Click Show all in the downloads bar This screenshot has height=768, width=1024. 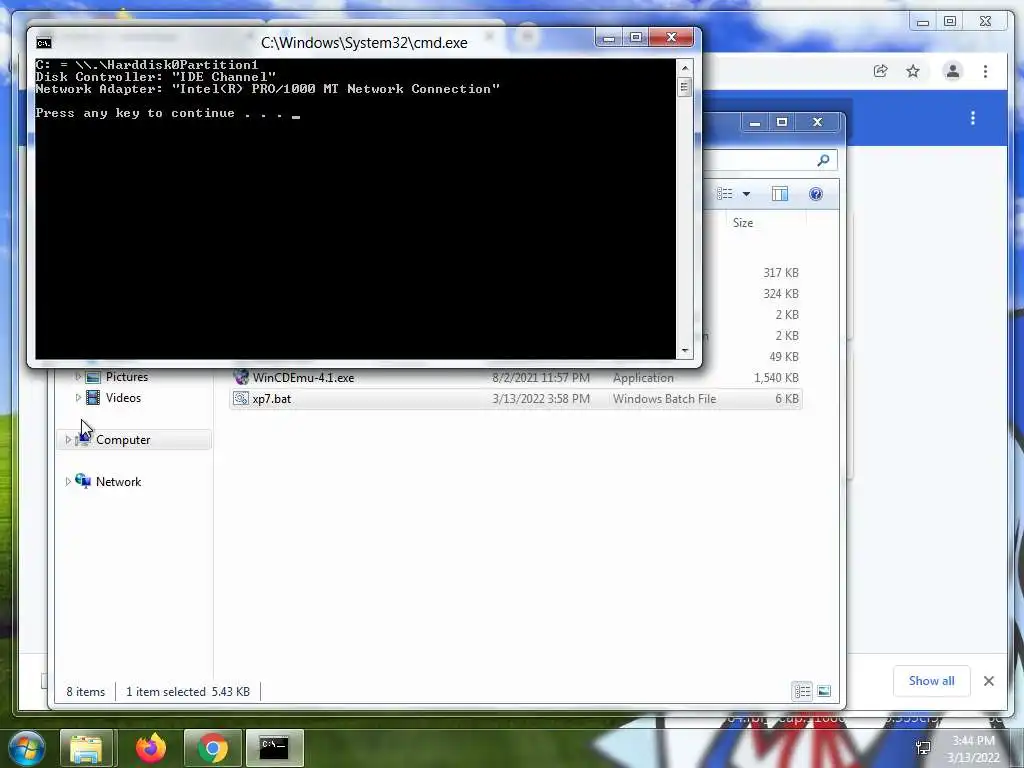(931, 681)
